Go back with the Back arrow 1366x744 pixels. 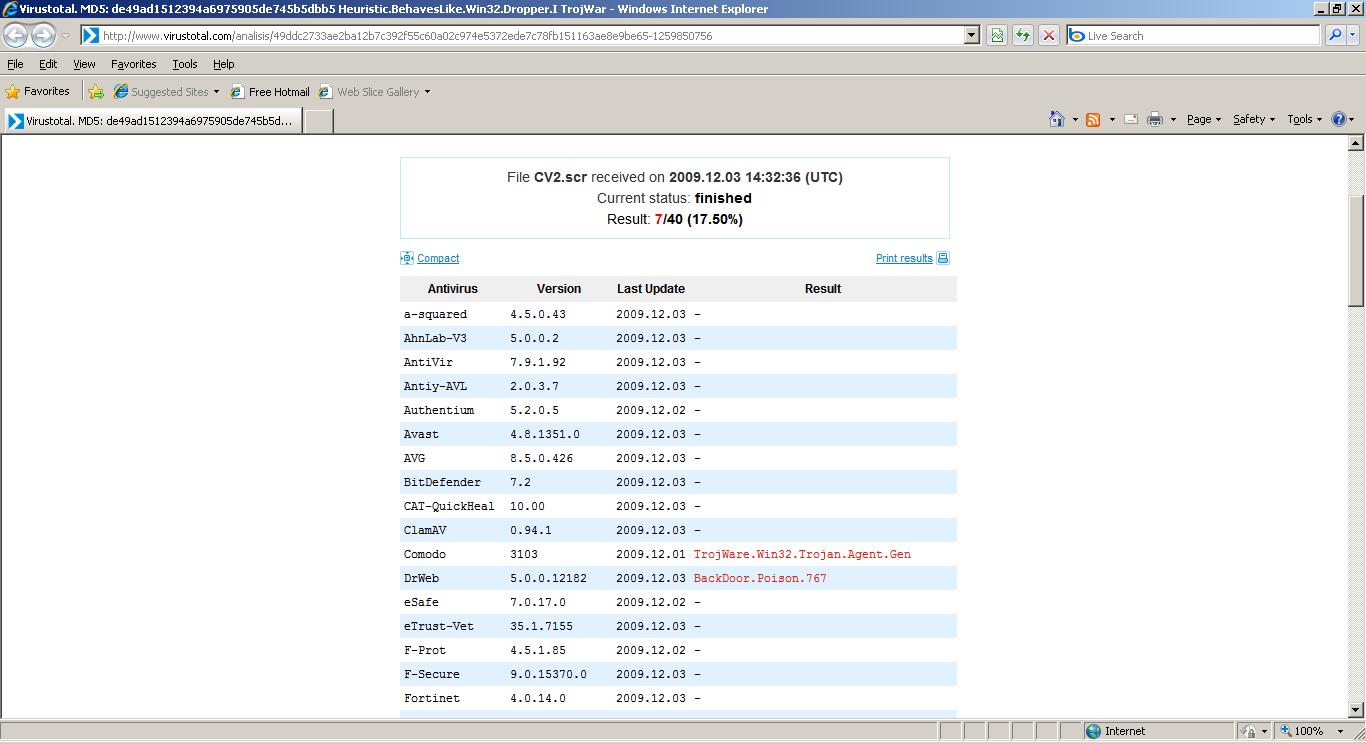[x=16, y=35]
